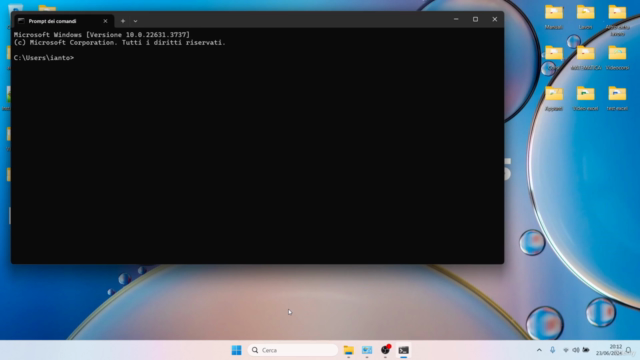
Task: Click the Microsoft Corporation copyright line
Action: click(119, 42)
